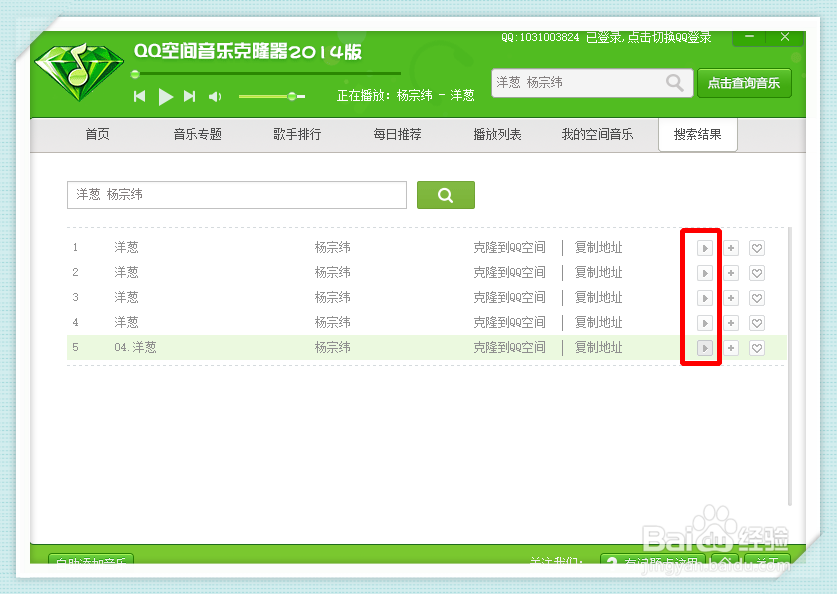This screenshot has height=594, width=837.
Task: Click 复制地址 in row 2
Action: coord(598,273)
